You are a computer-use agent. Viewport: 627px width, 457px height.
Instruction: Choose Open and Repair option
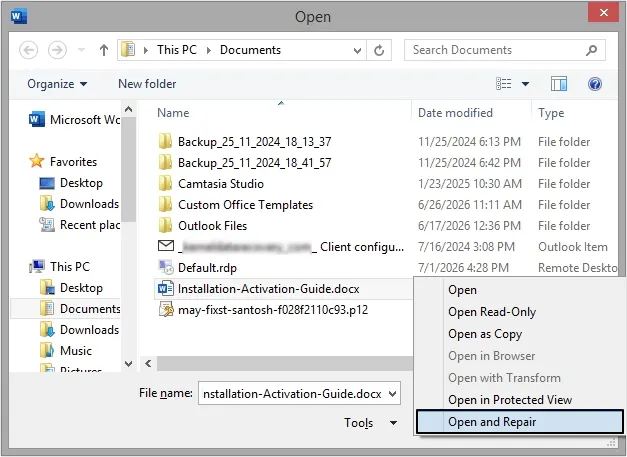coord(519,421)
